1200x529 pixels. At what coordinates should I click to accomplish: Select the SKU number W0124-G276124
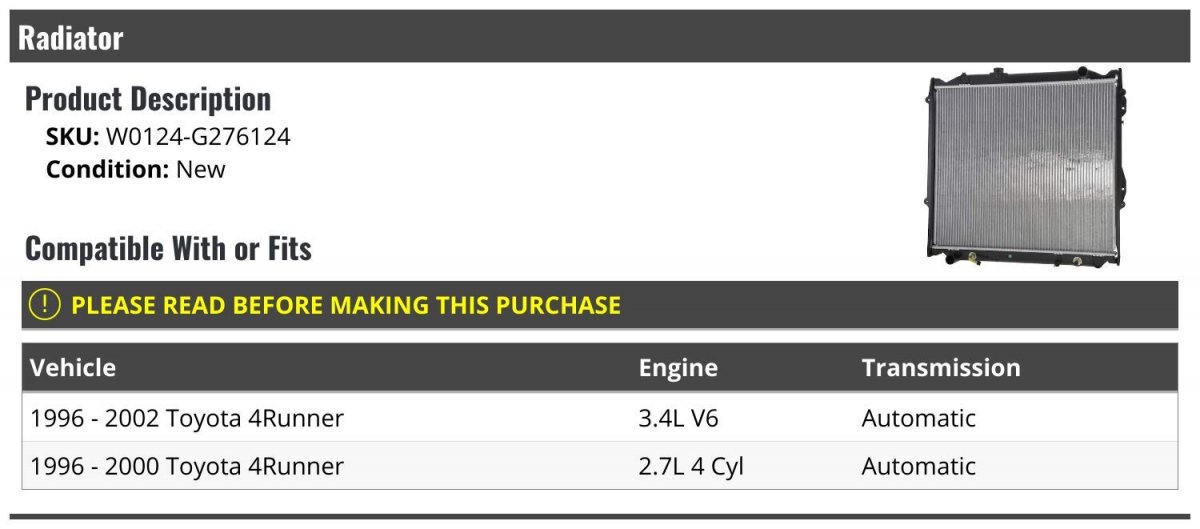pos(198,137)
